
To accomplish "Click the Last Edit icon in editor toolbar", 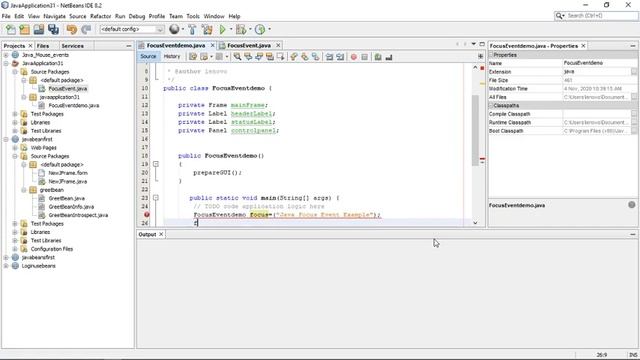I will point(193,57).
